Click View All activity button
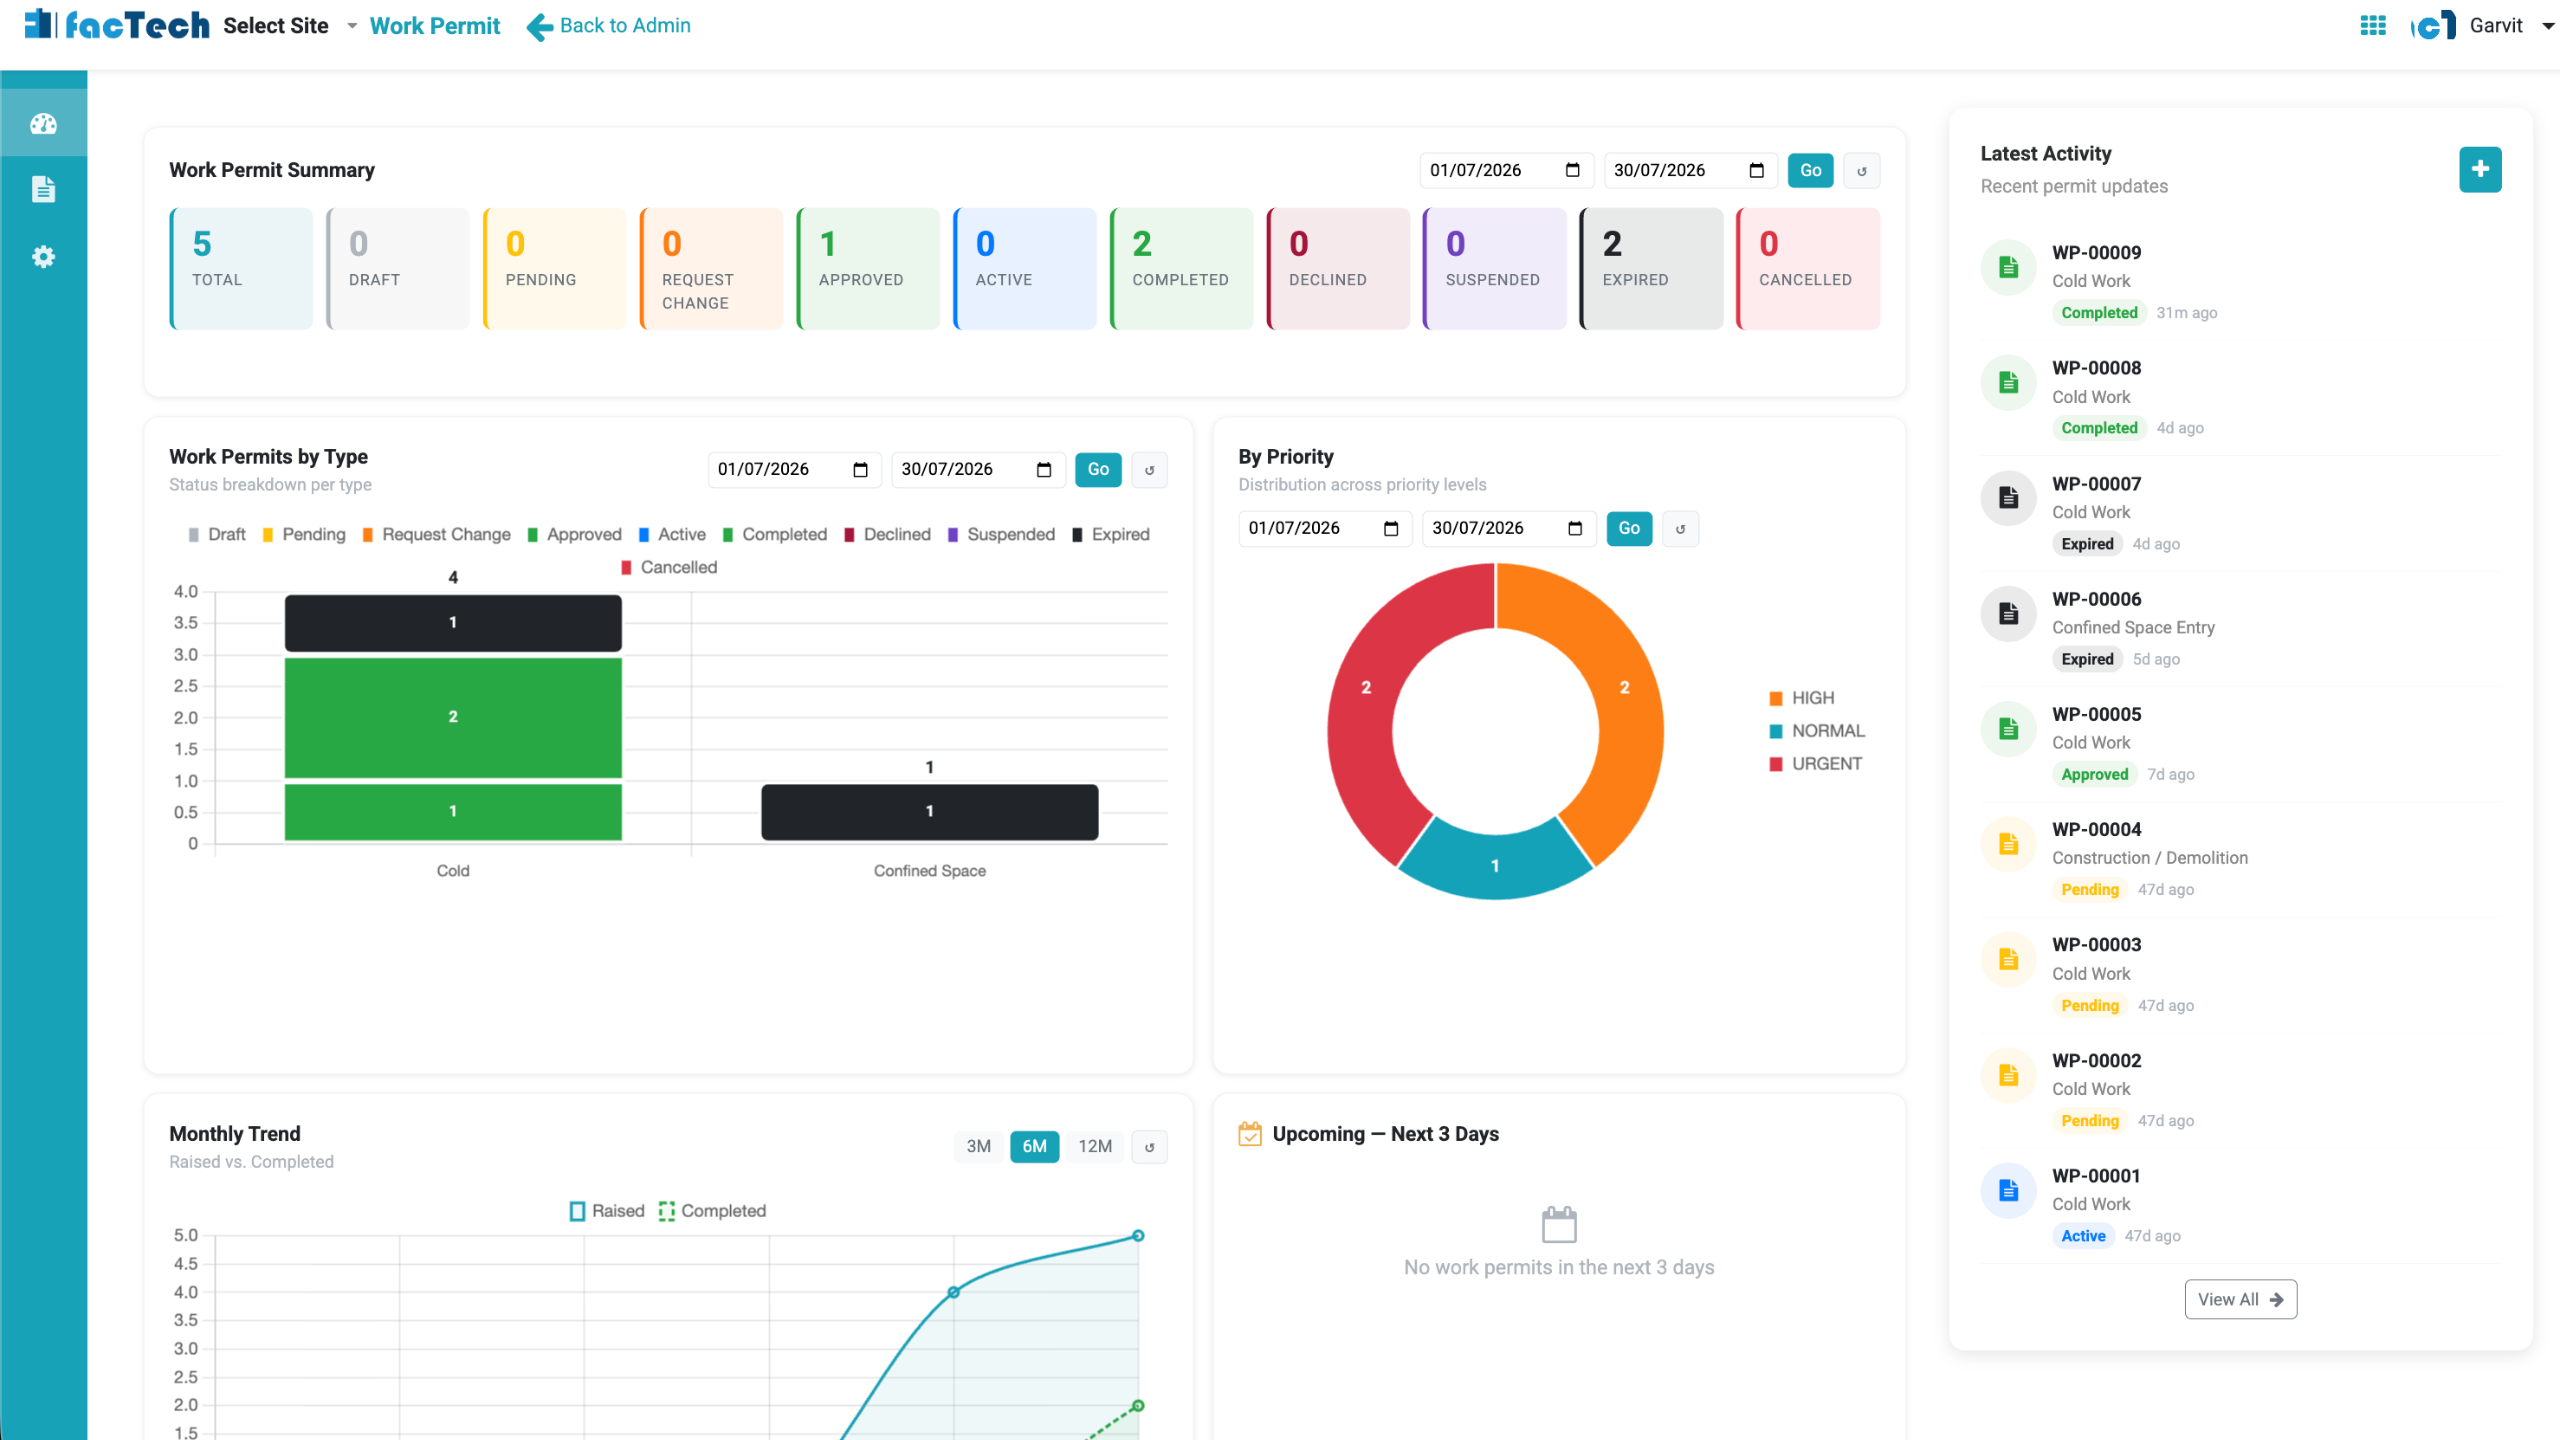The height and width of the screenshot is (1440, 2560). (x=2240, y=1299)
